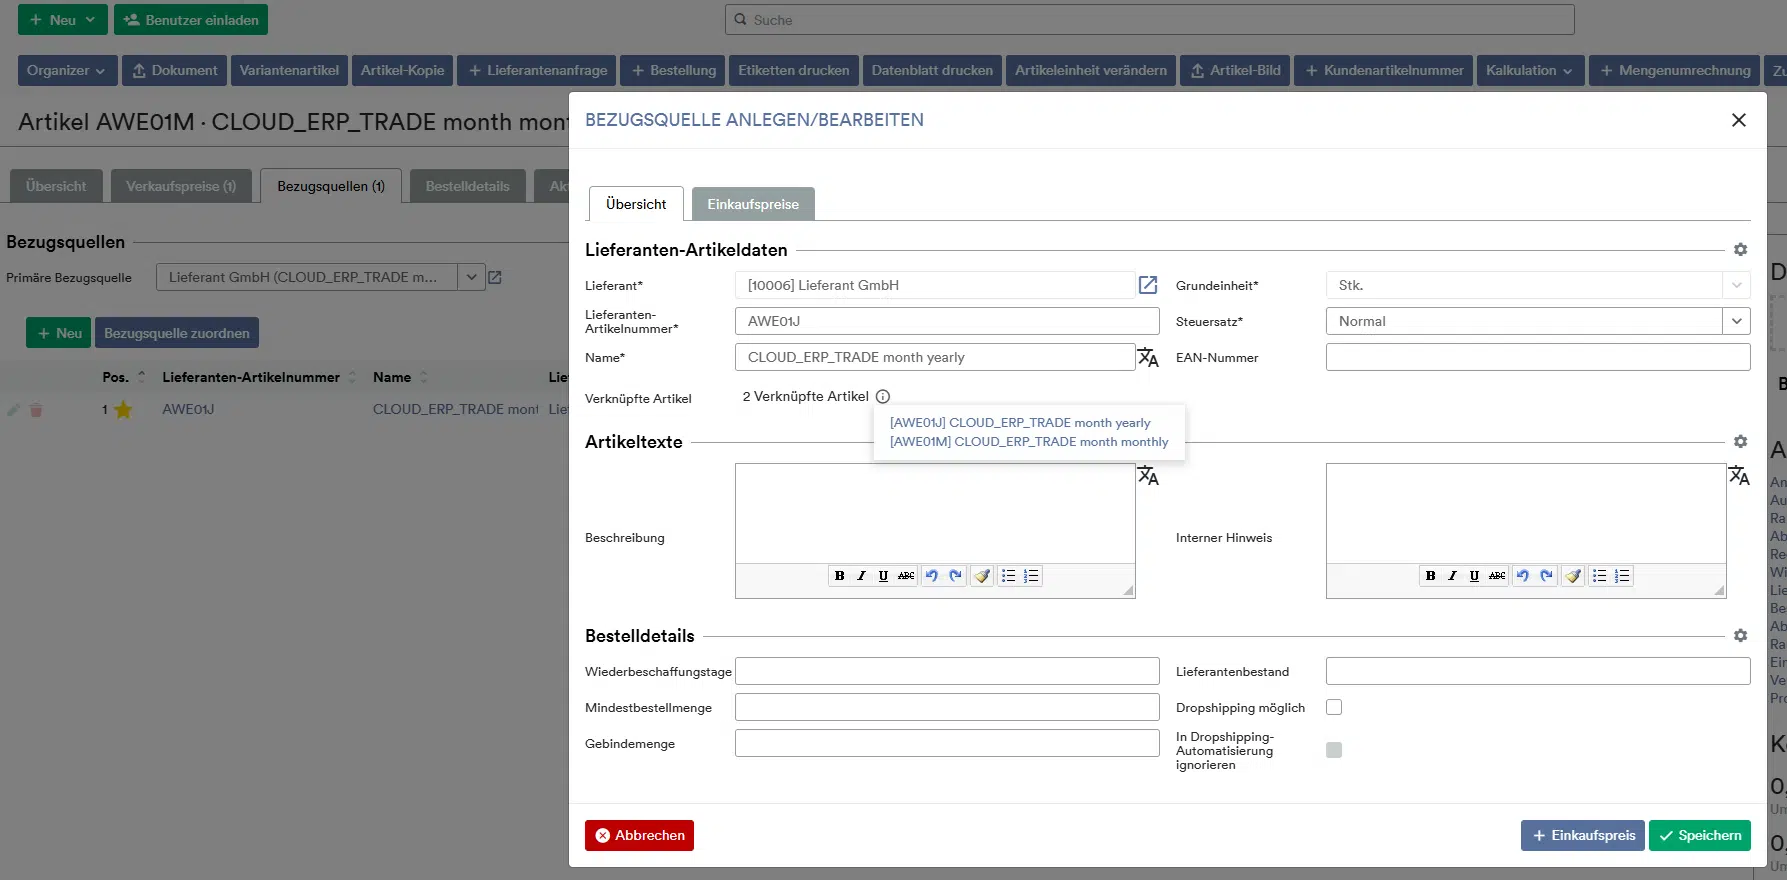
Task: Open linked article AWE01M monthly link
Action: (x=1028, y=442)
